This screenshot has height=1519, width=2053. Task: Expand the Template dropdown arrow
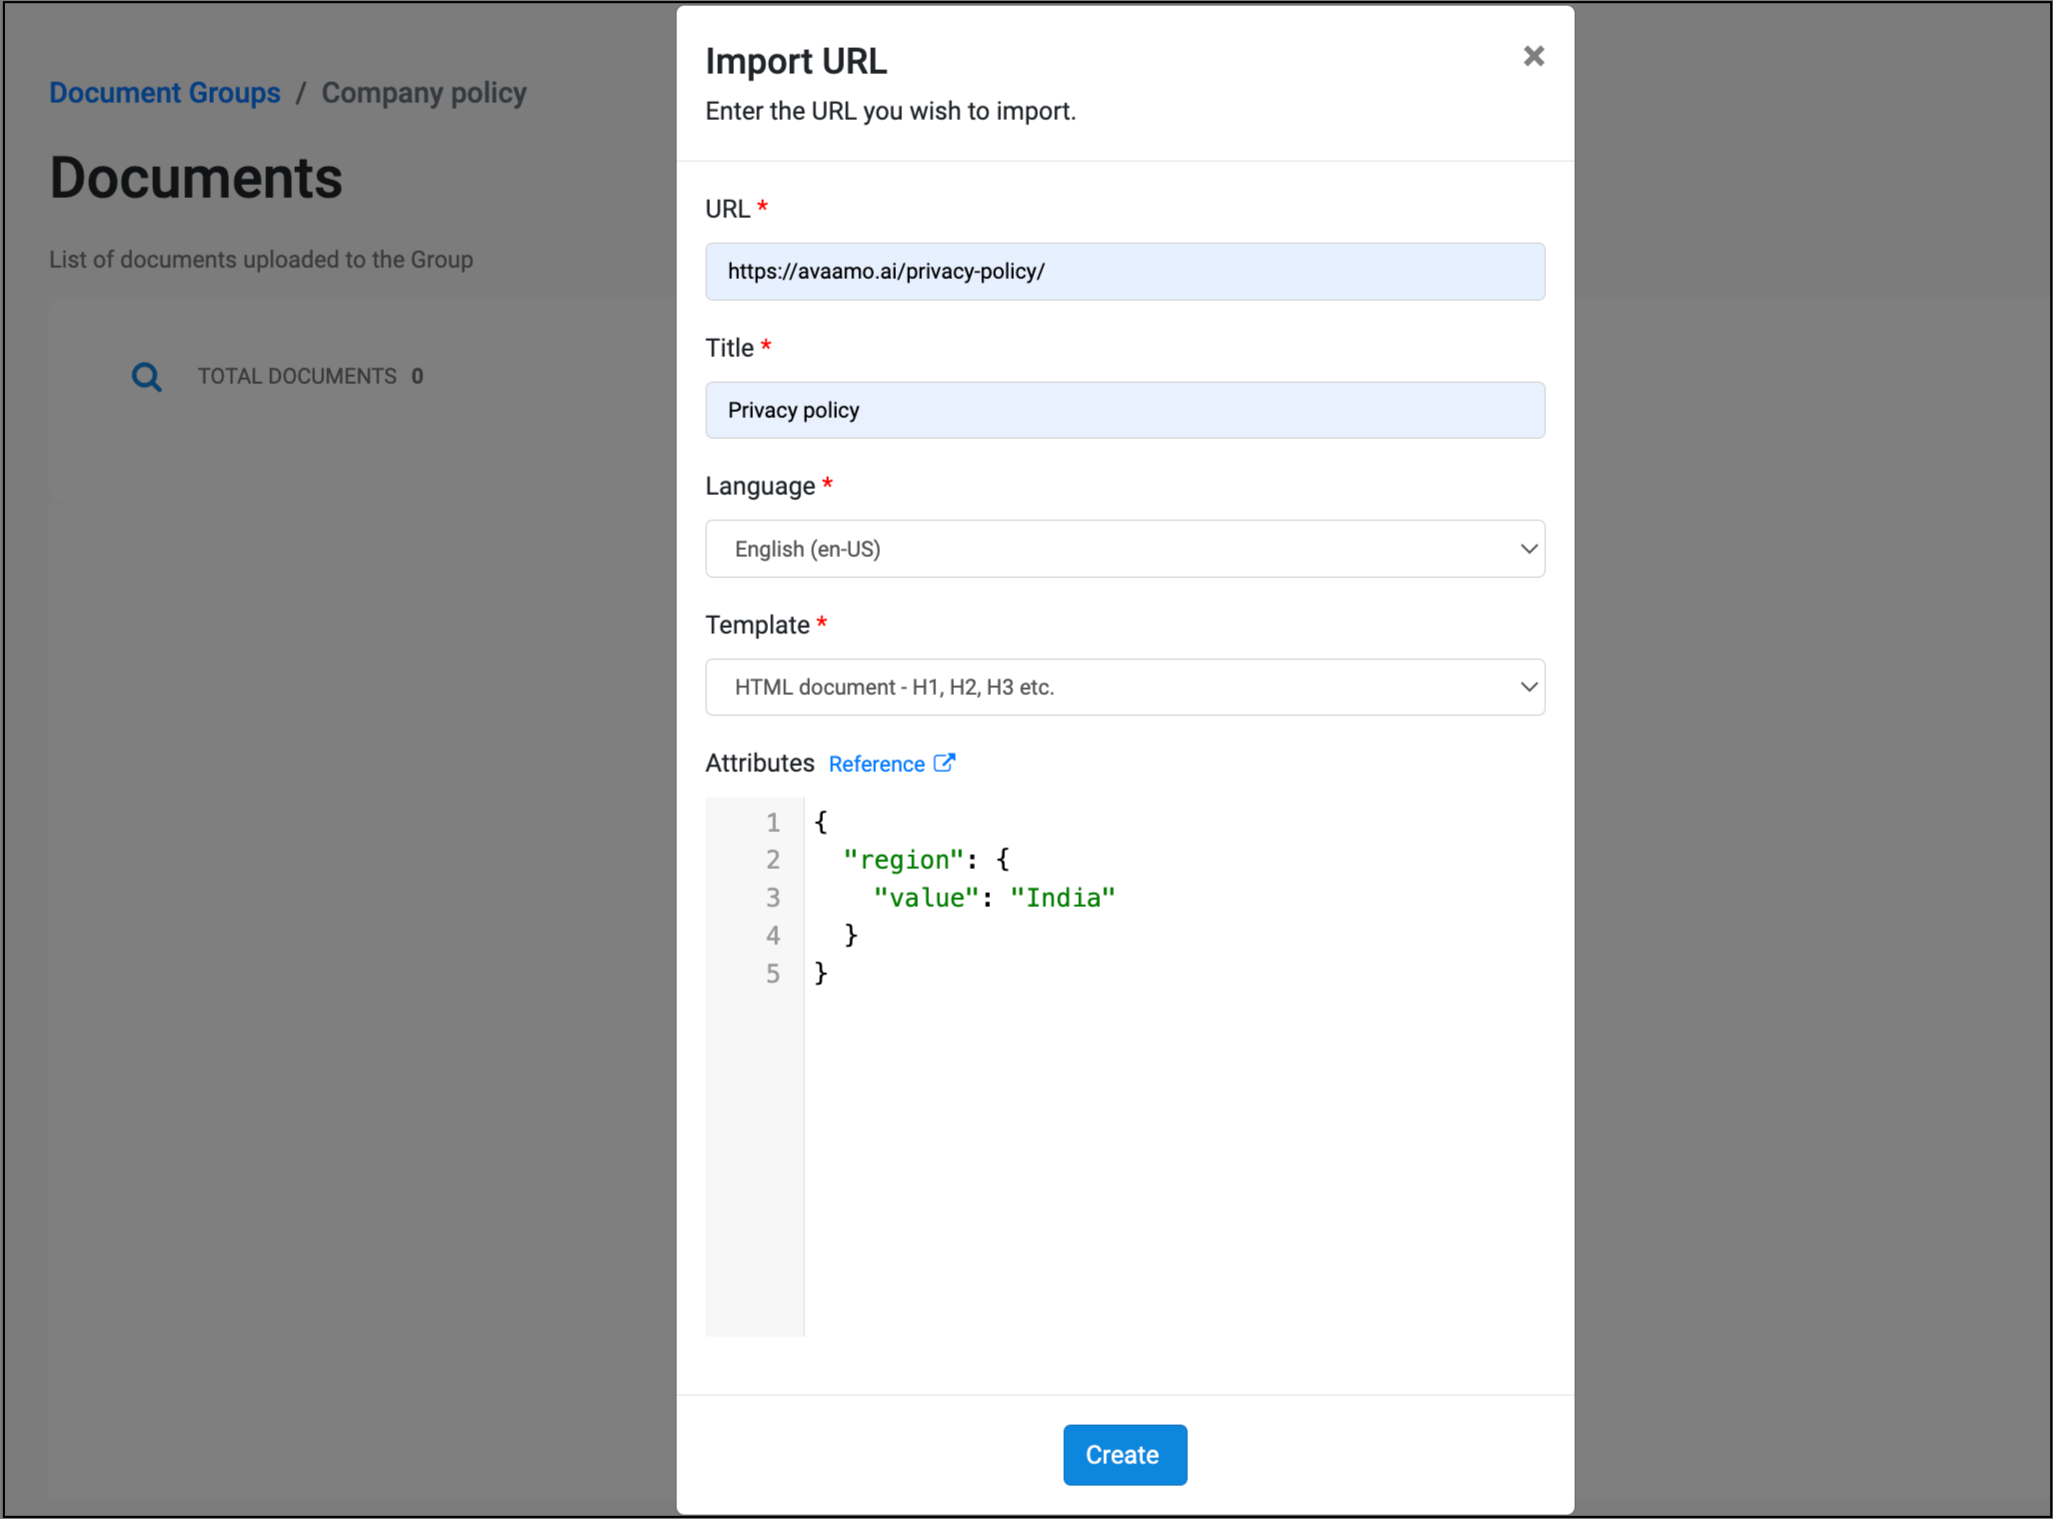1527,687
